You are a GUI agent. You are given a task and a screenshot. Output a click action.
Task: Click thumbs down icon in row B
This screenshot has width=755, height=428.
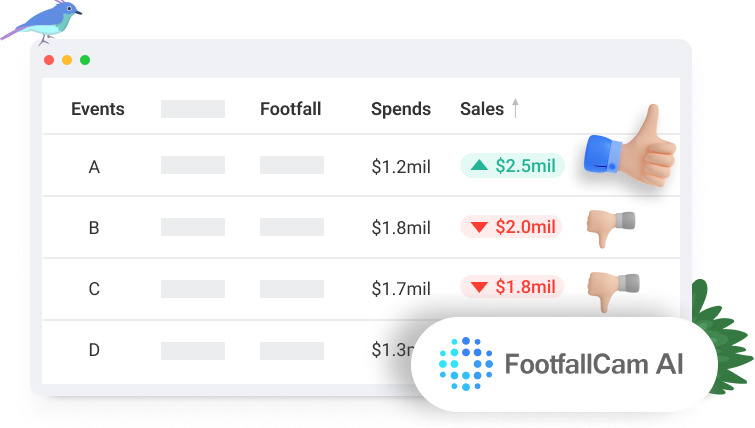click(610, 226)
